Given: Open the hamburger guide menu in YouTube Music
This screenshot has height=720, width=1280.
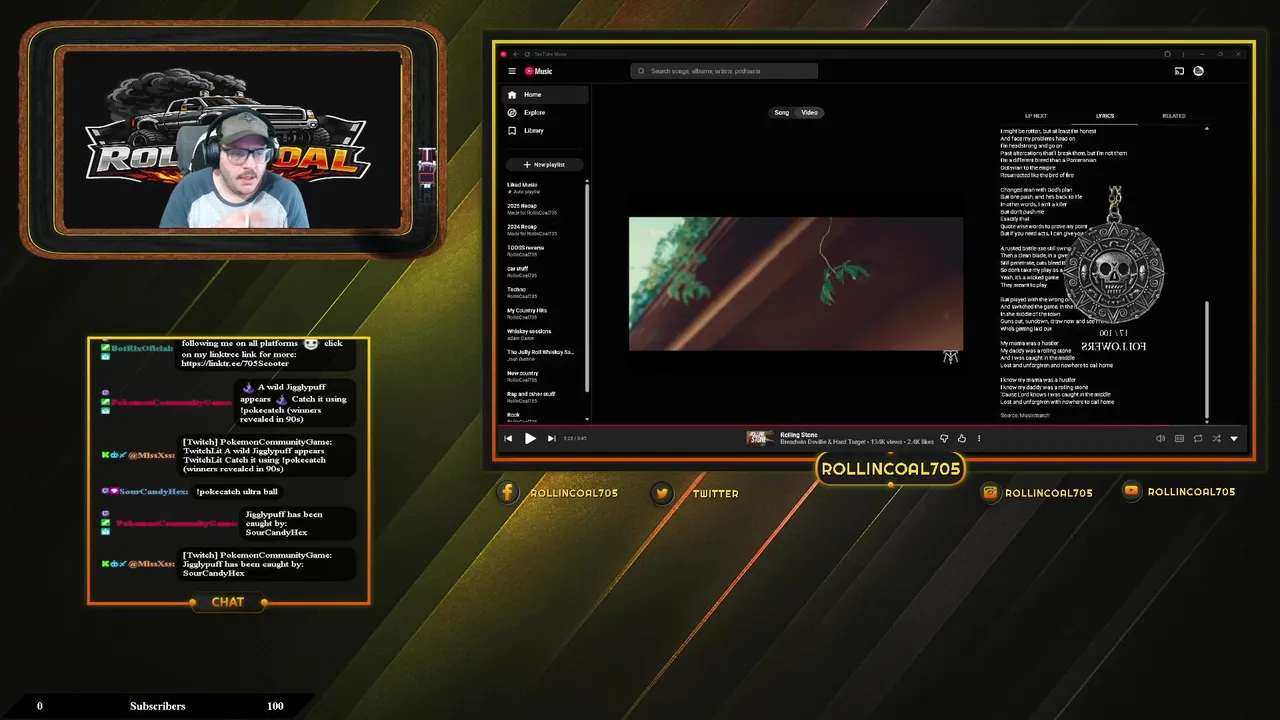Looking at the screenshot, I should click(512, 71).
